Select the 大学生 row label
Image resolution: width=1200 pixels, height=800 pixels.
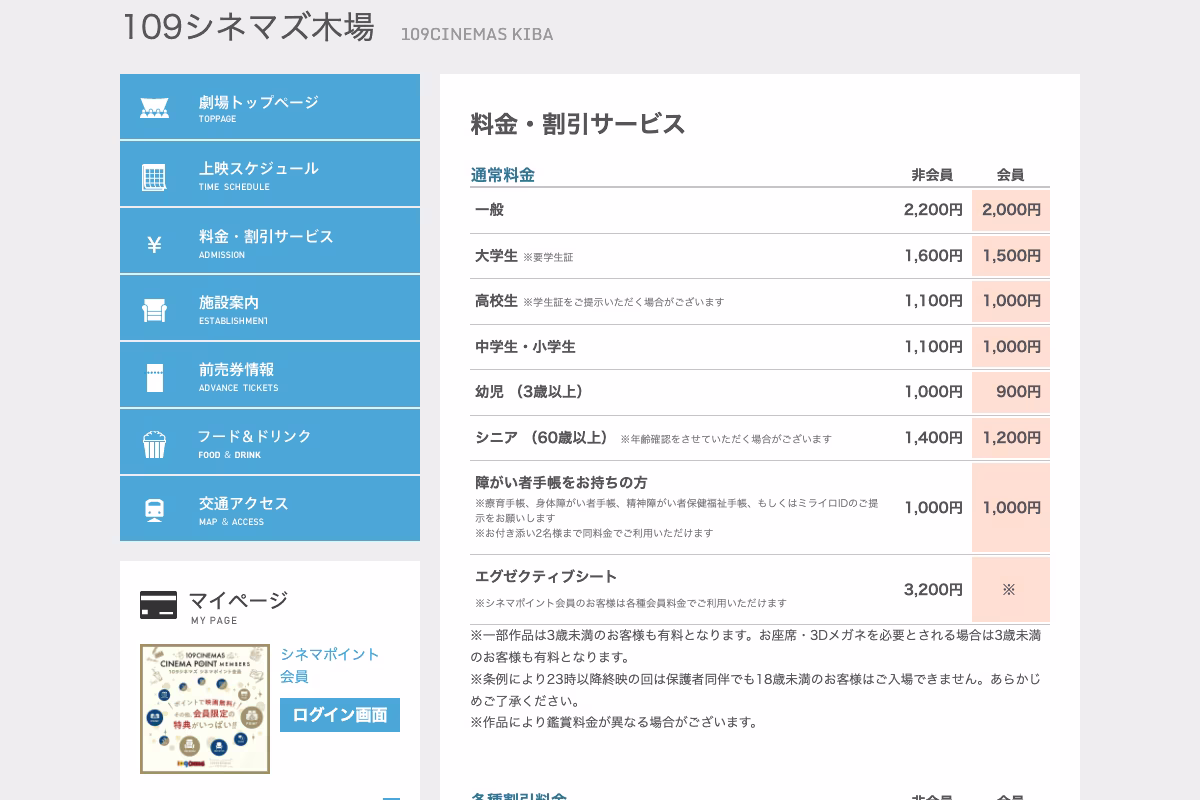[496, 256]
